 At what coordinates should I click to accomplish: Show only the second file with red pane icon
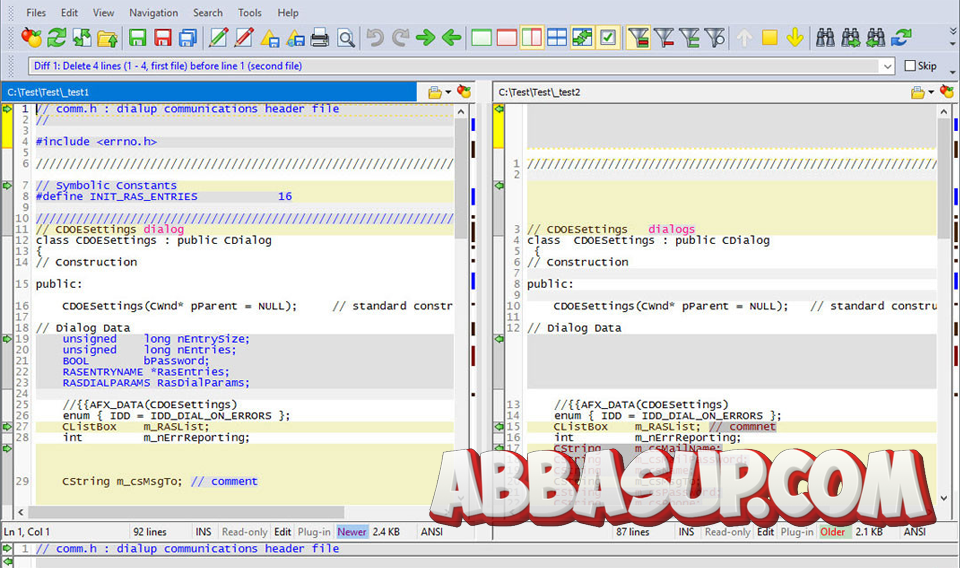coord(506,38)
